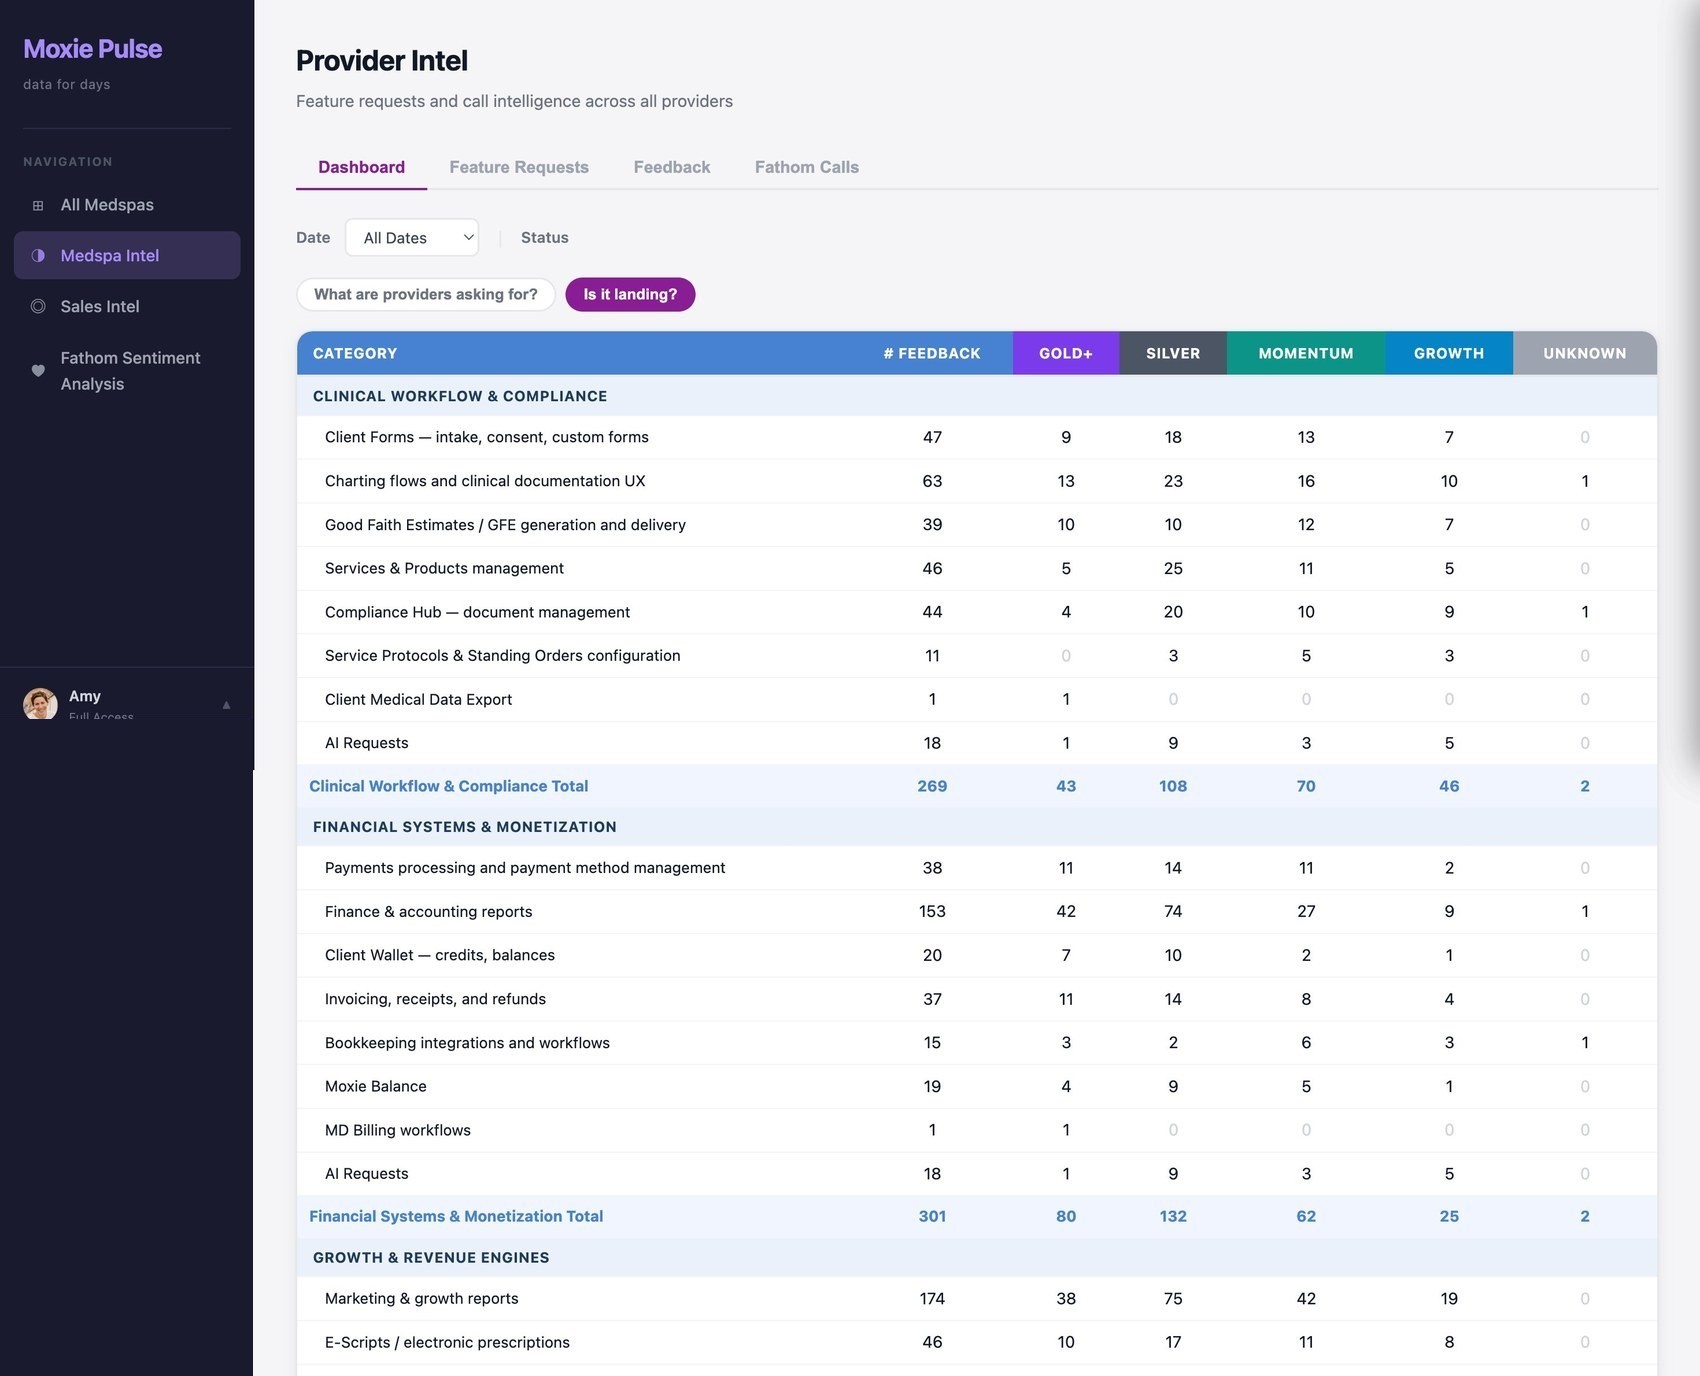Click the GOLD+ column header

point(1066,354)
